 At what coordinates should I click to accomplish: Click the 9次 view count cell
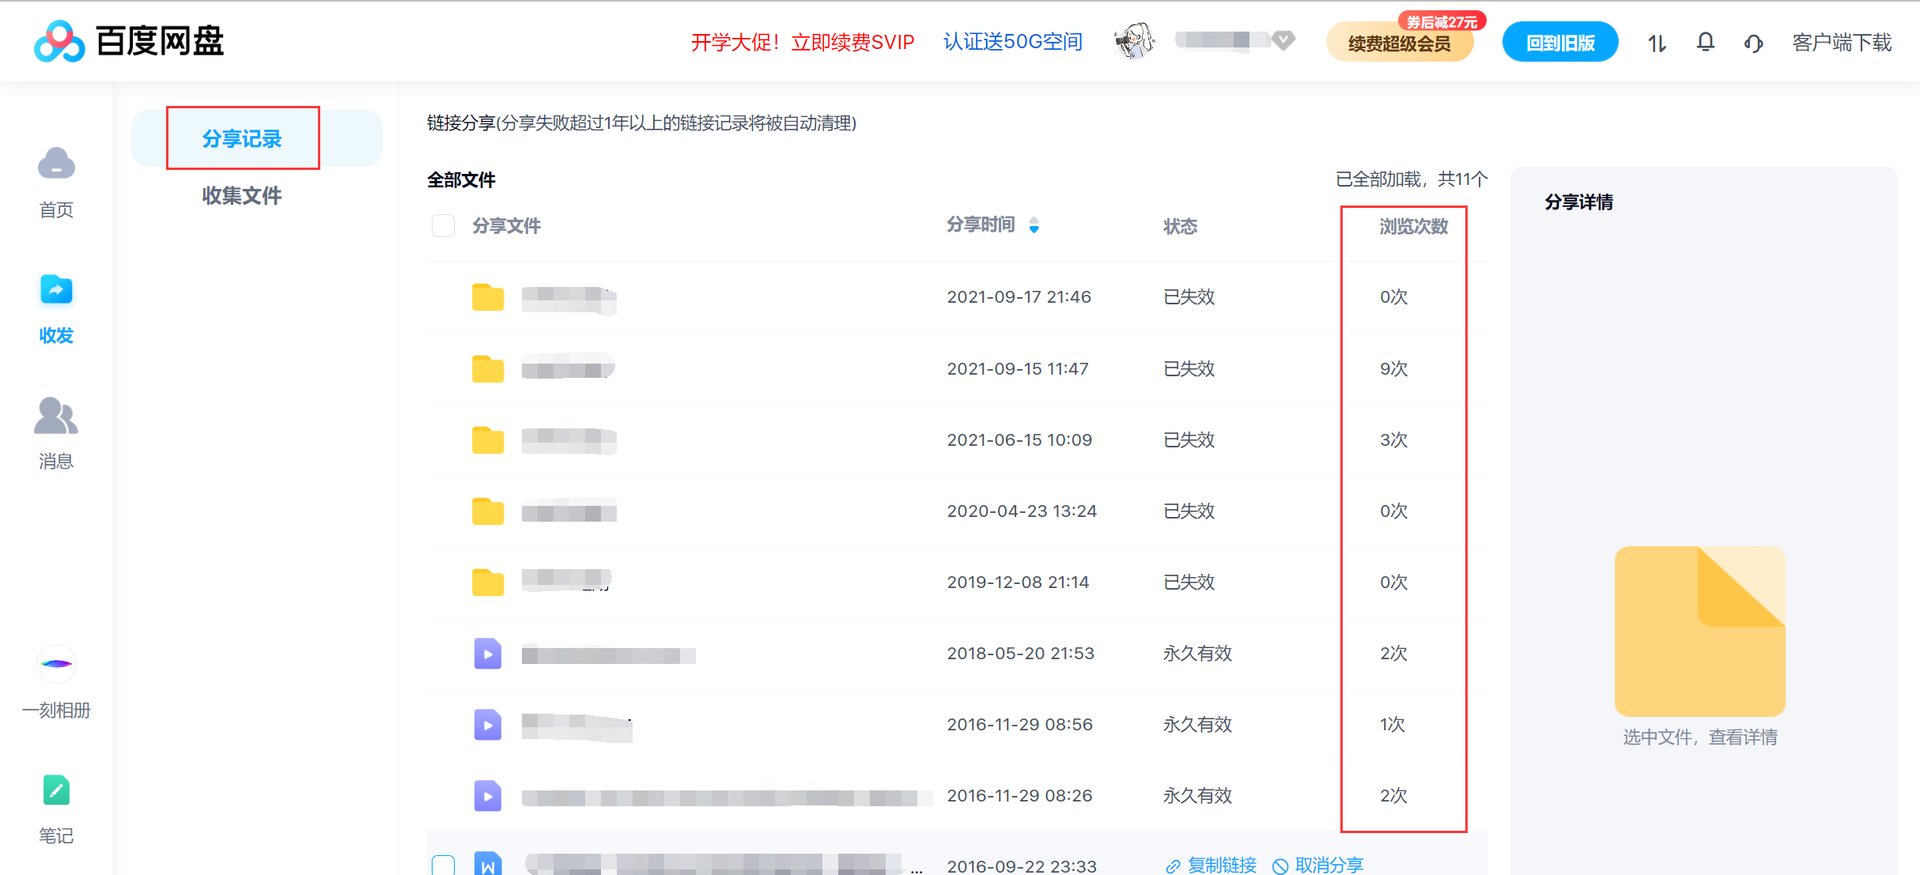[x=1393, y=369]
